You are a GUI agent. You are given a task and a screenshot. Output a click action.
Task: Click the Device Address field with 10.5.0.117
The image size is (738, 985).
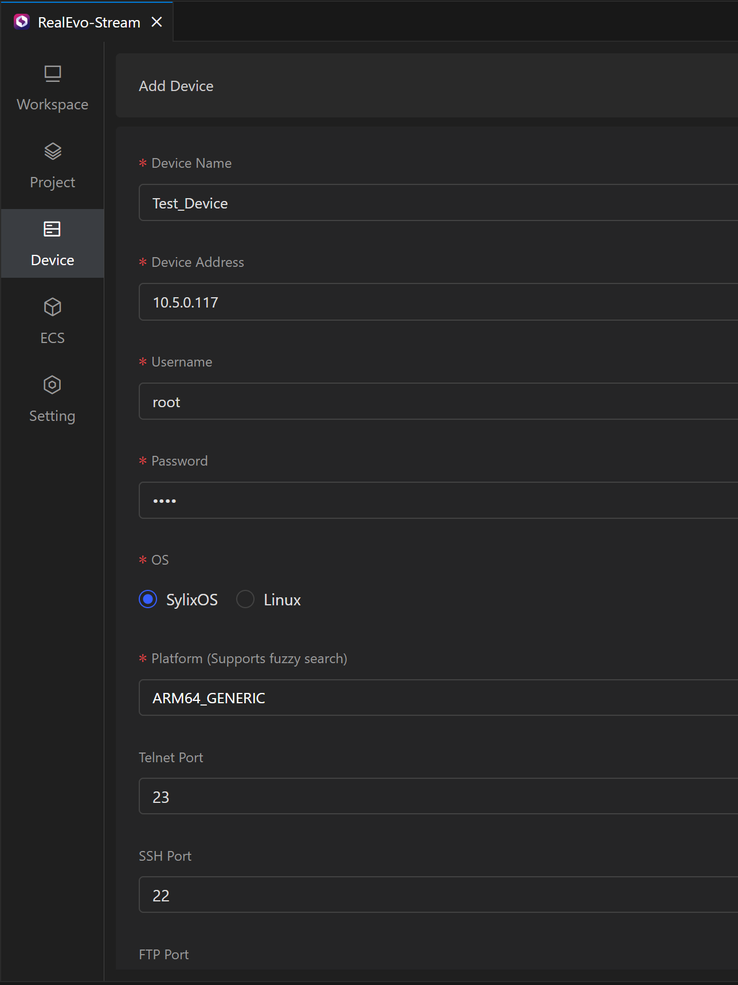[438, 302]
